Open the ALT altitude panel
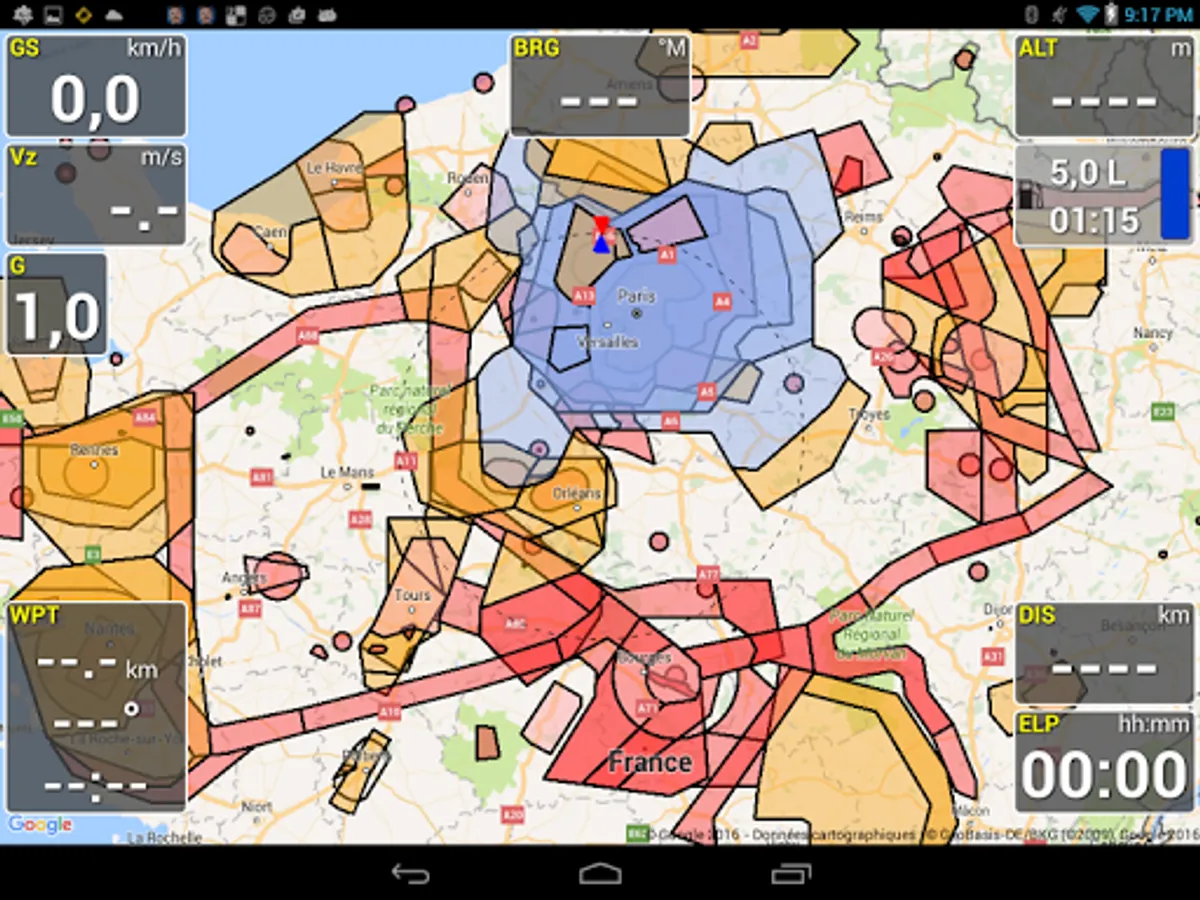Image resolution: width=1200 pixels, height=900 pixels. click(x=1104, y=85)
